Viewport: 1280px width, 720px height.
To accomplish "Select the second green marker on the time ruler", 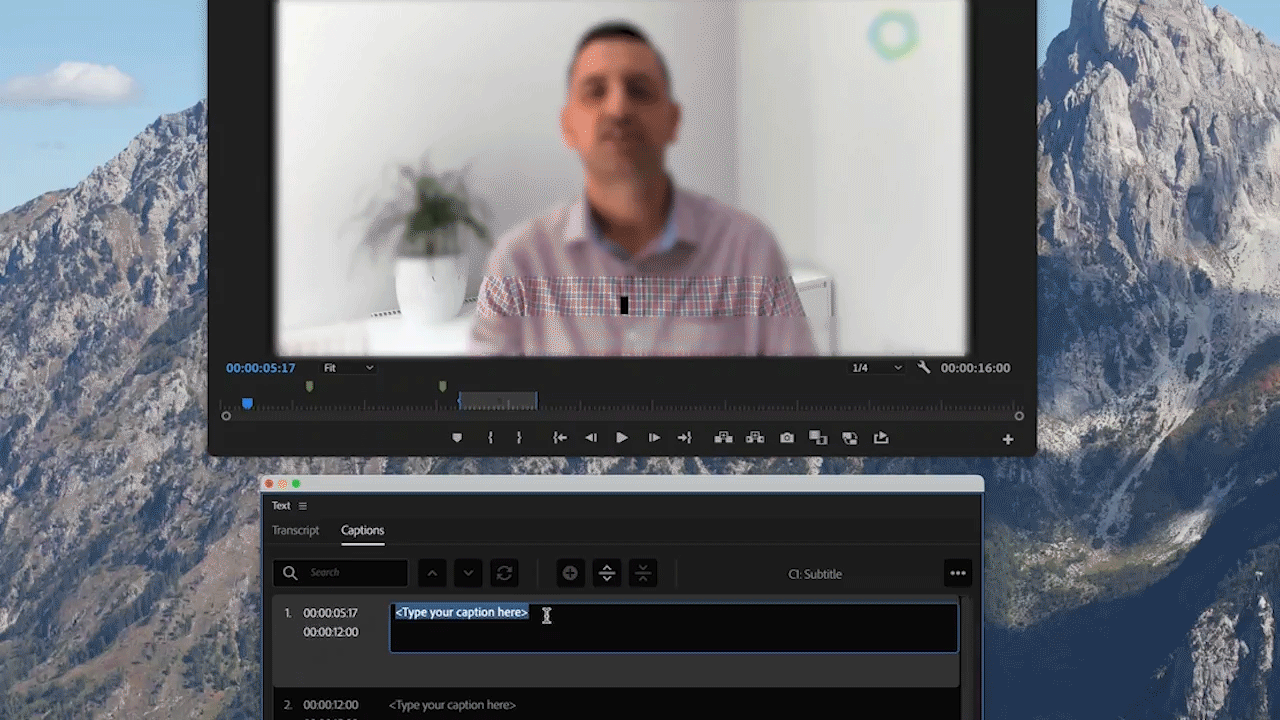I will click(x=442, y=386).
